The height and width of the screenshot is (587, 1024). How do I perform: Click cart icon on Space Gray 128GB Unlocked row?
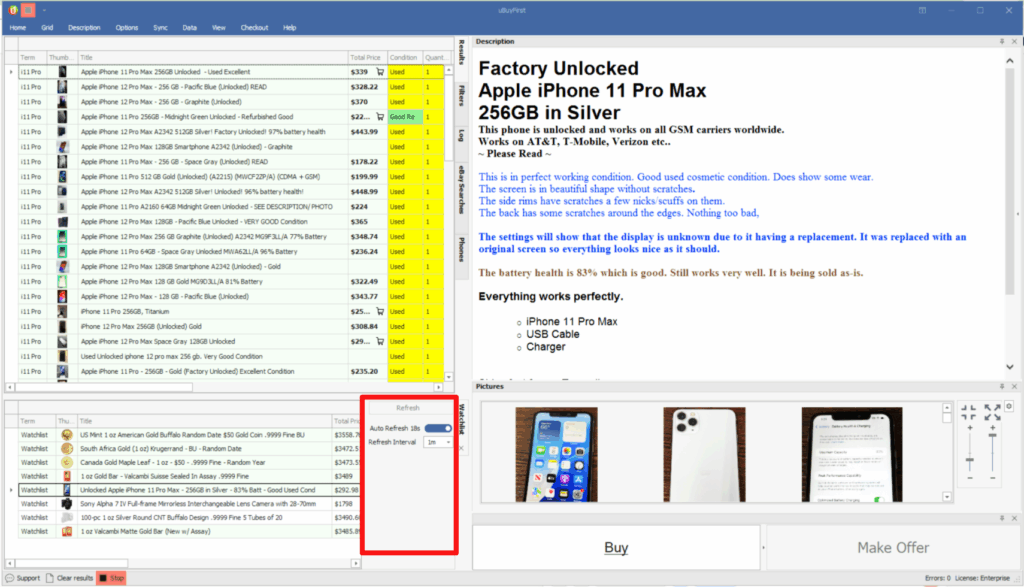point(380,341)
